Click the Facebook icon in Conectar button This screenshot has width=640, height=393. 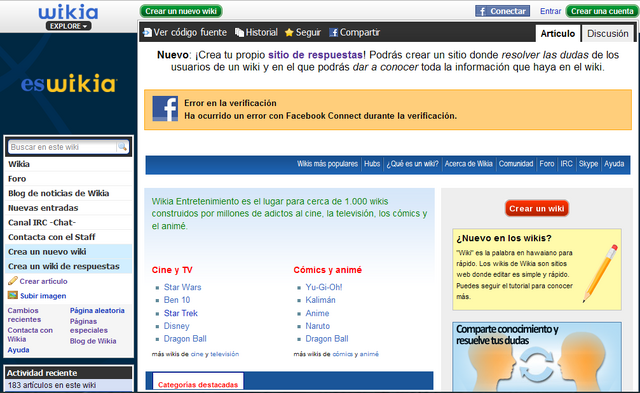pyautogui.click(x=482, y=11)
